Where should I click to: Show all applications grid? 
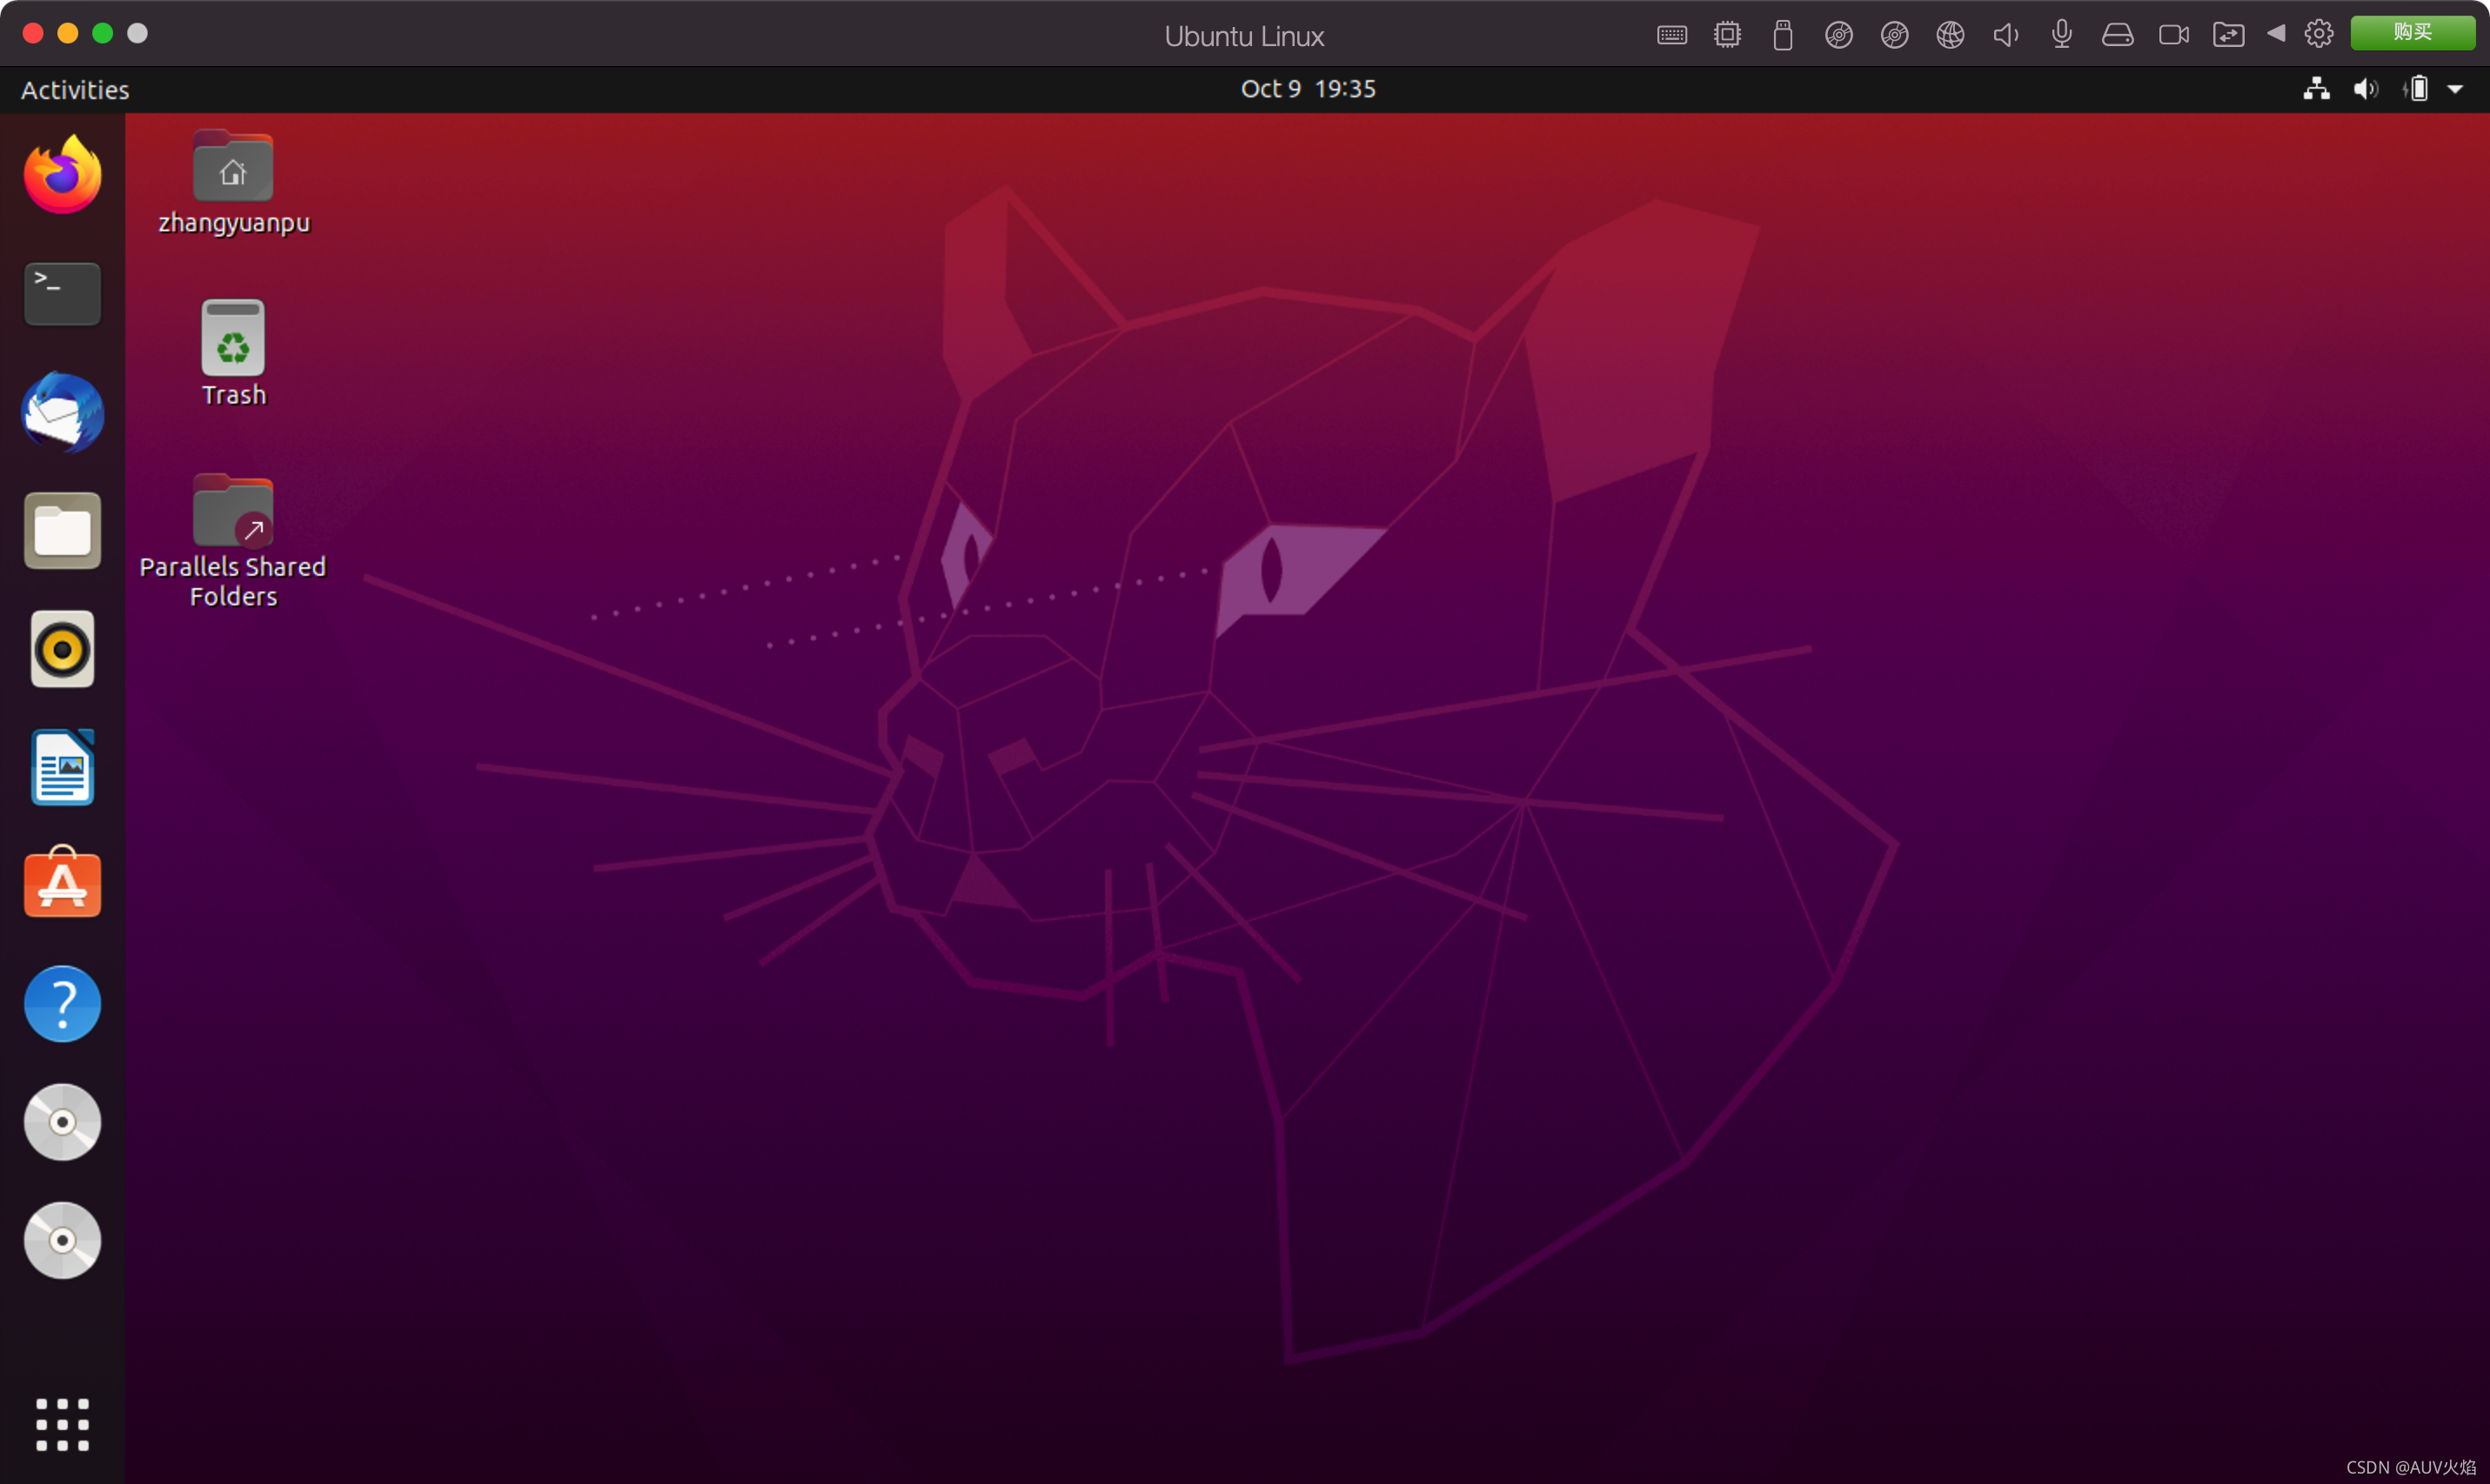tap(62, 1424)
